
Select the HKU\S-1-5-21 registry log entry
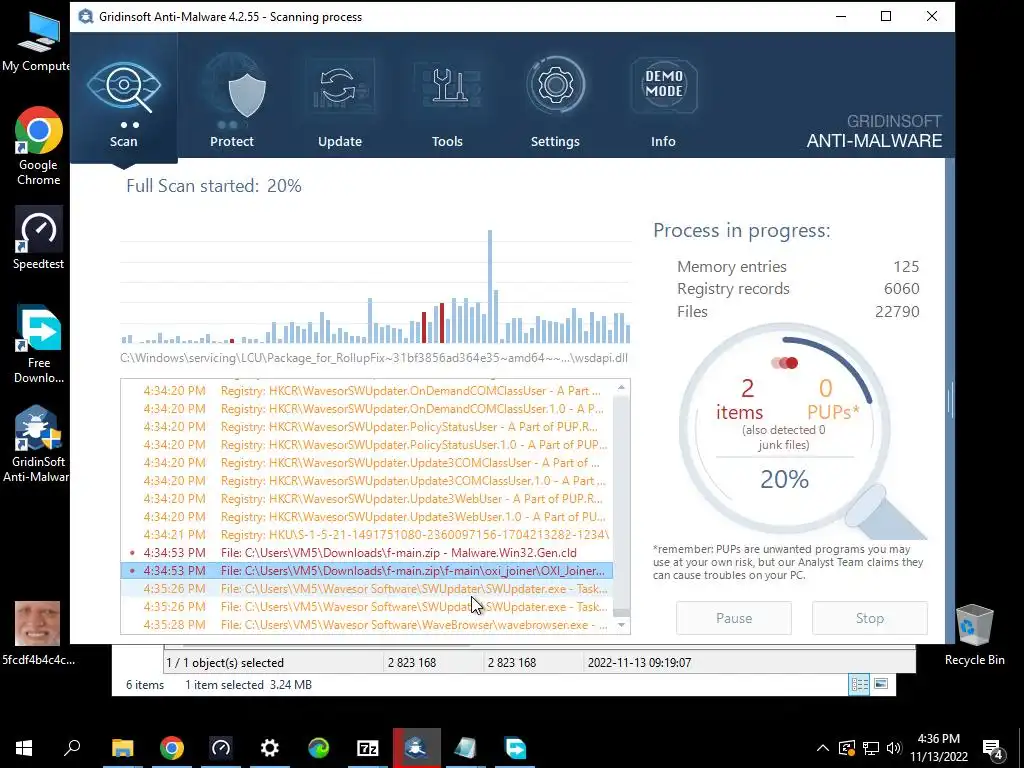click(367, 535)
